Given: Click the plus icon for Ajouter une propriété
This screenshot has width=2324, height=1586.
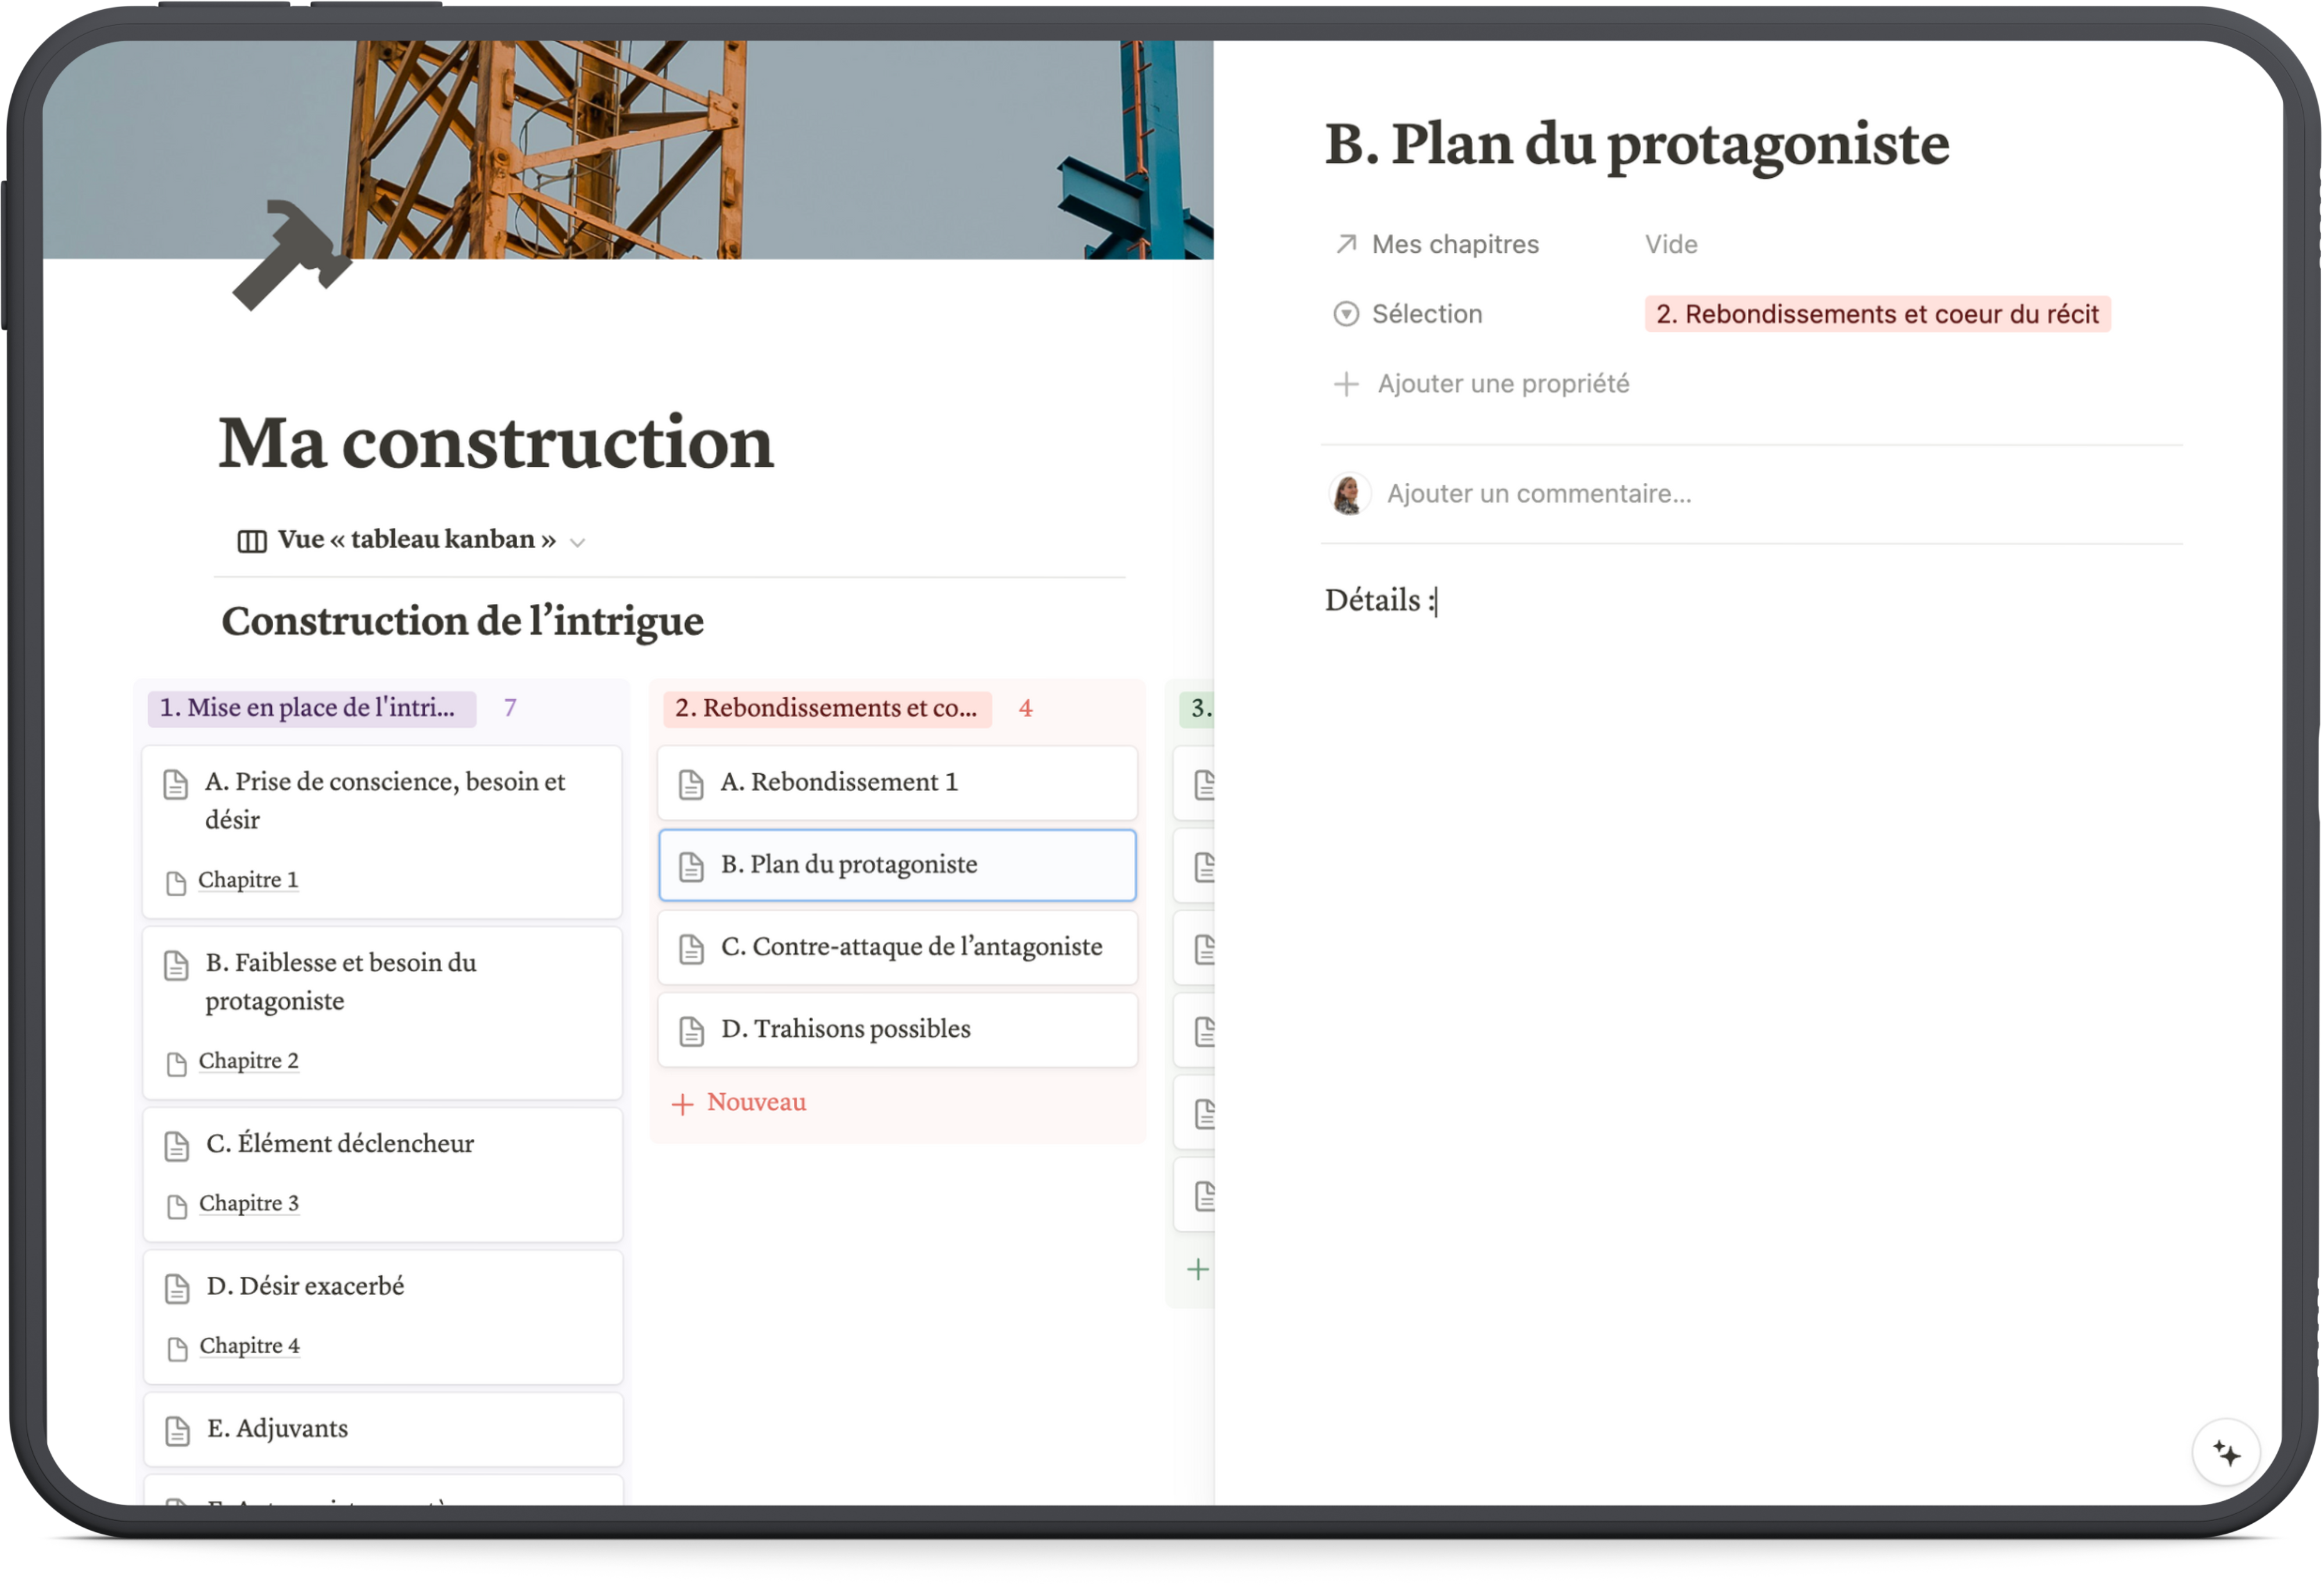Looking at the screenshot, I should tap(1346, 384).
